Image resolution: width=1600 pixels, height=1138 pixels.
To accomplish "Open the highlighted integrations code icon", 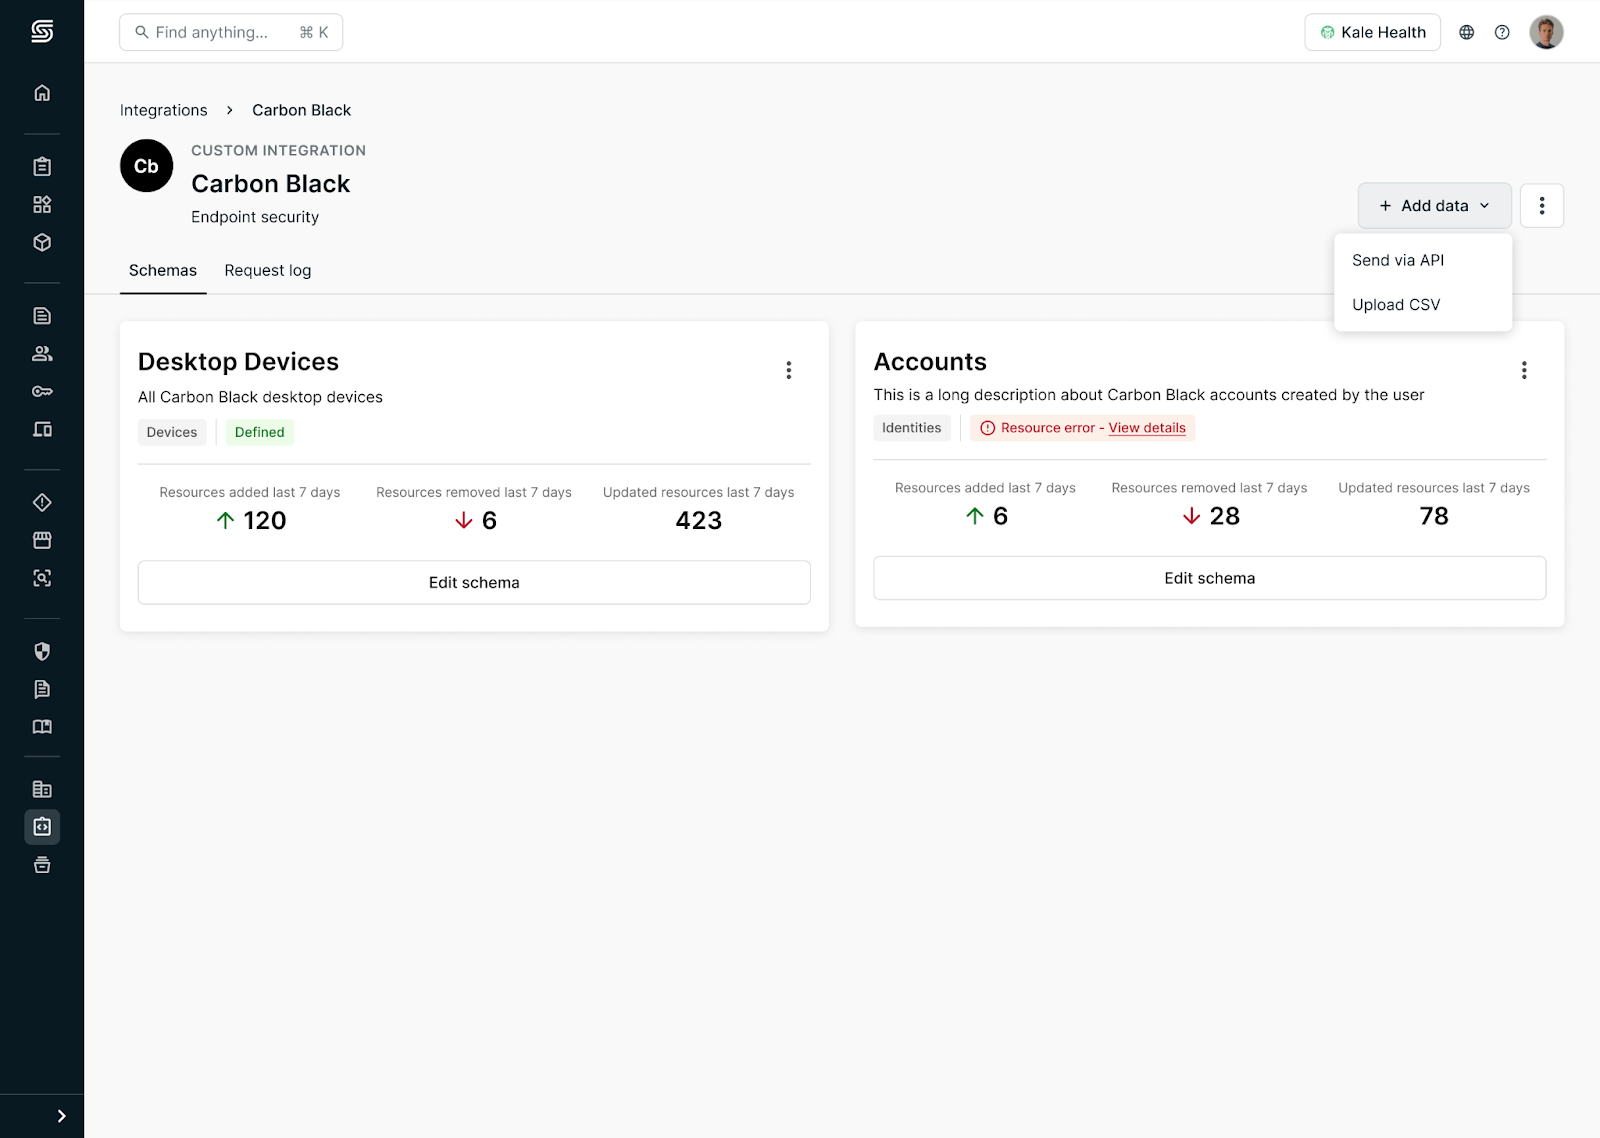I will [x=42, y=828].
